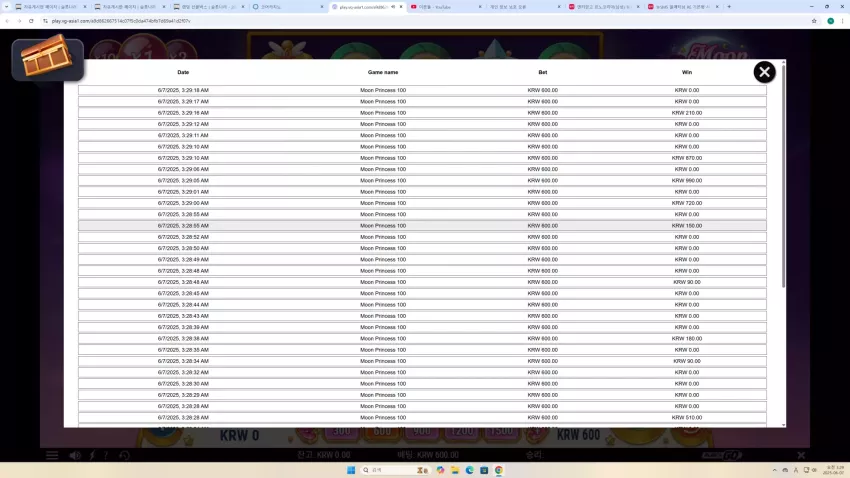Viewport: 850px width, 478px height.
Task: Select row with win KRW 510.00
Action: tap(422, 417)
